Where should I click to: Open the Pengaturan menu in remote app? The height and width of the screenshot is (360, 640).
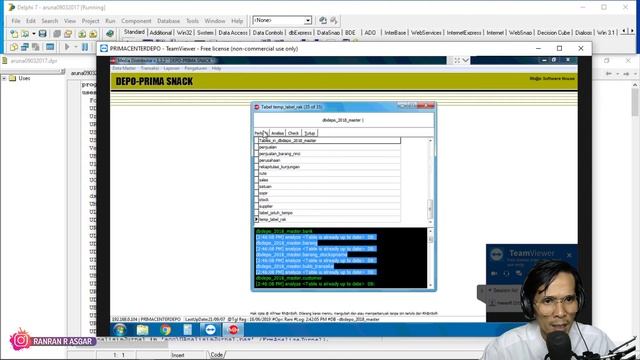[196, 68]
